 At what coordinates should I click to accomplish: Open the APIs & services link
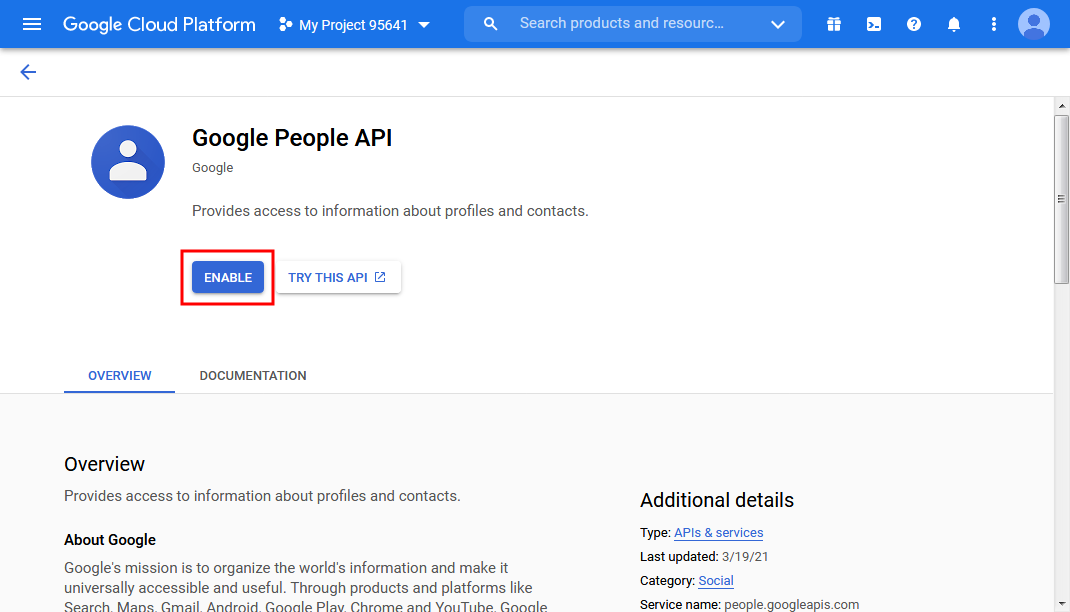click(x=719, y=533)
